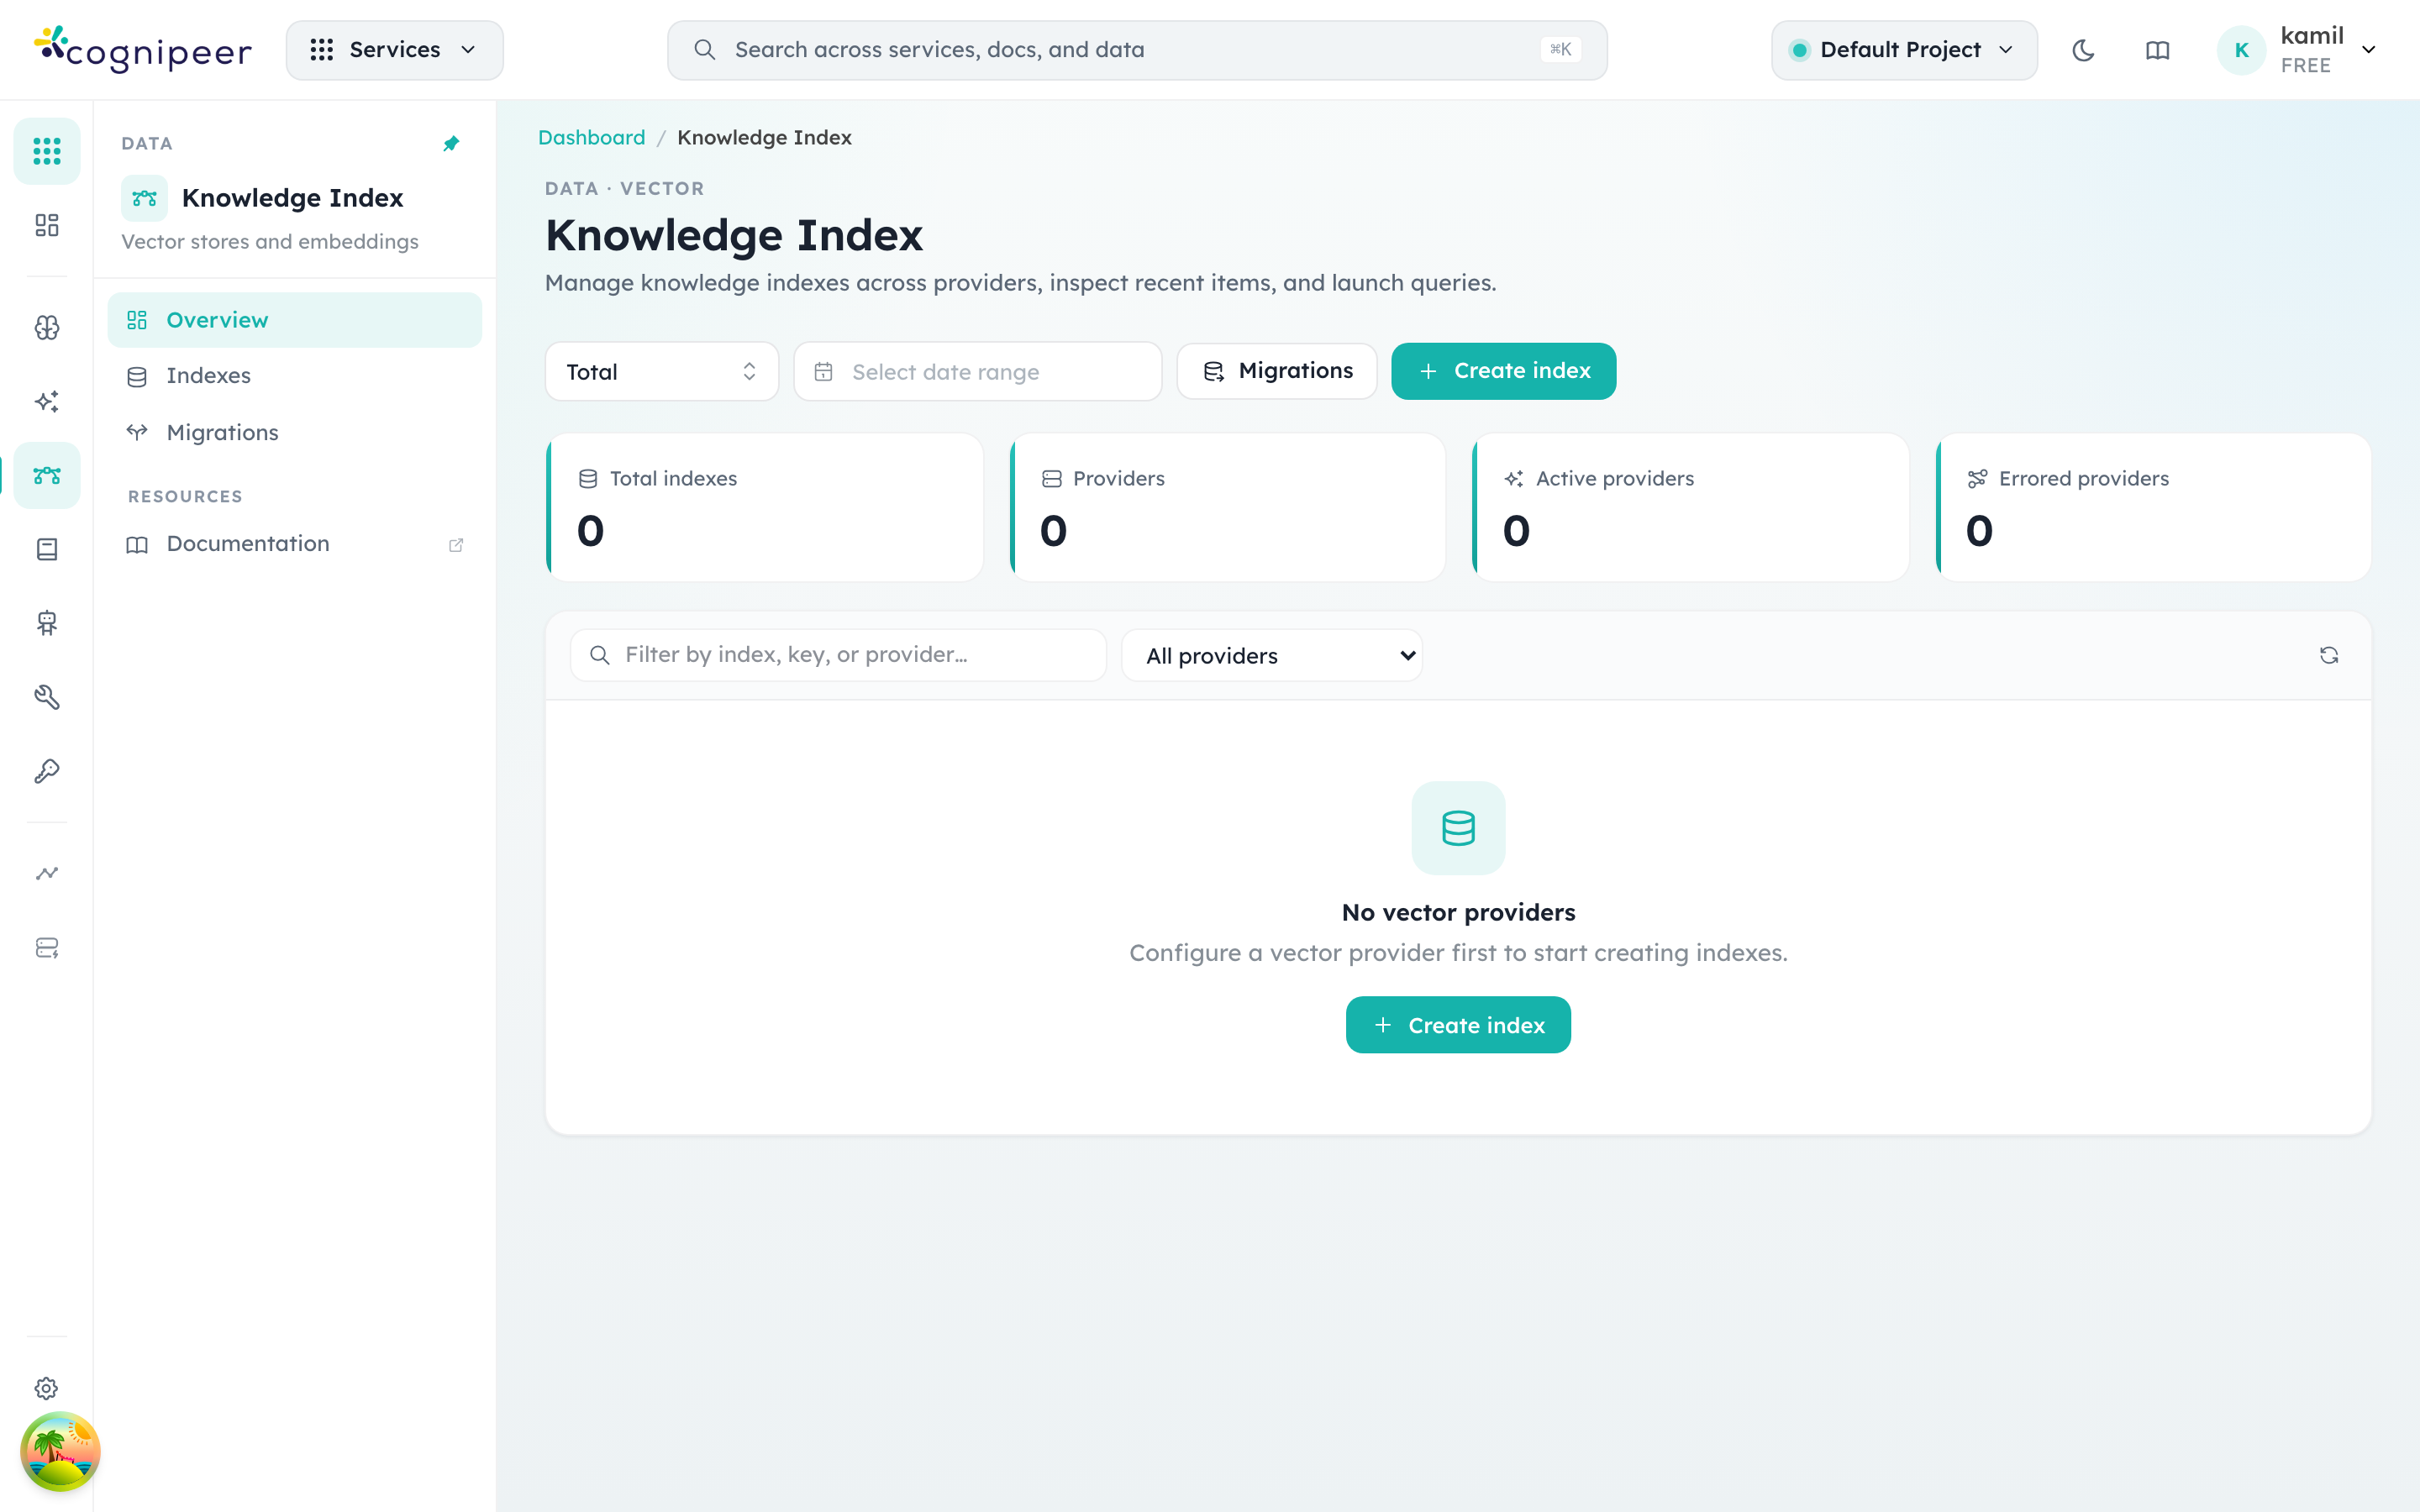The height and width of the screenshot is (1512, 2420).
Task: Click the external link icon beside Documentation
Action: [456, 544]
